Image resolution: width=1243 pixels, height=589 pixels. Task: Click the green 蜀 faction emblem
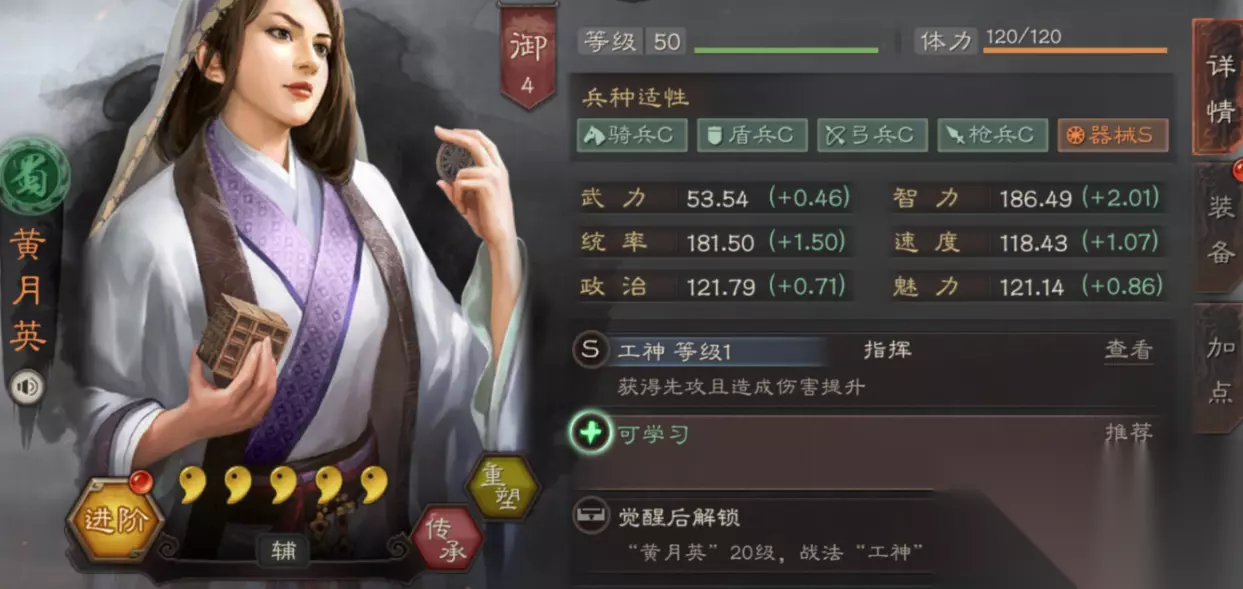pos(34,177)
